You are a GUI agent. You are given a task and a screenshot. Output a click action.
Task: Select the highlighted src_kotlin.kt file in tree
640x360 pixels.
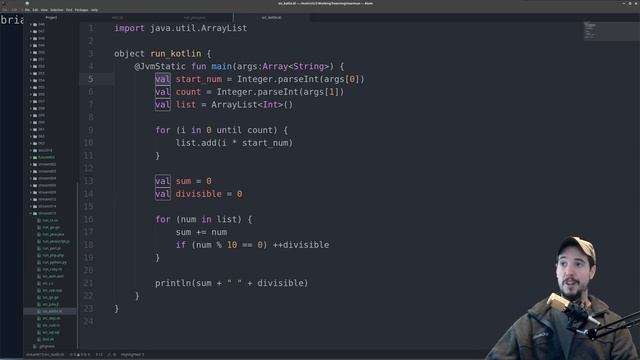tap(50, 311)
